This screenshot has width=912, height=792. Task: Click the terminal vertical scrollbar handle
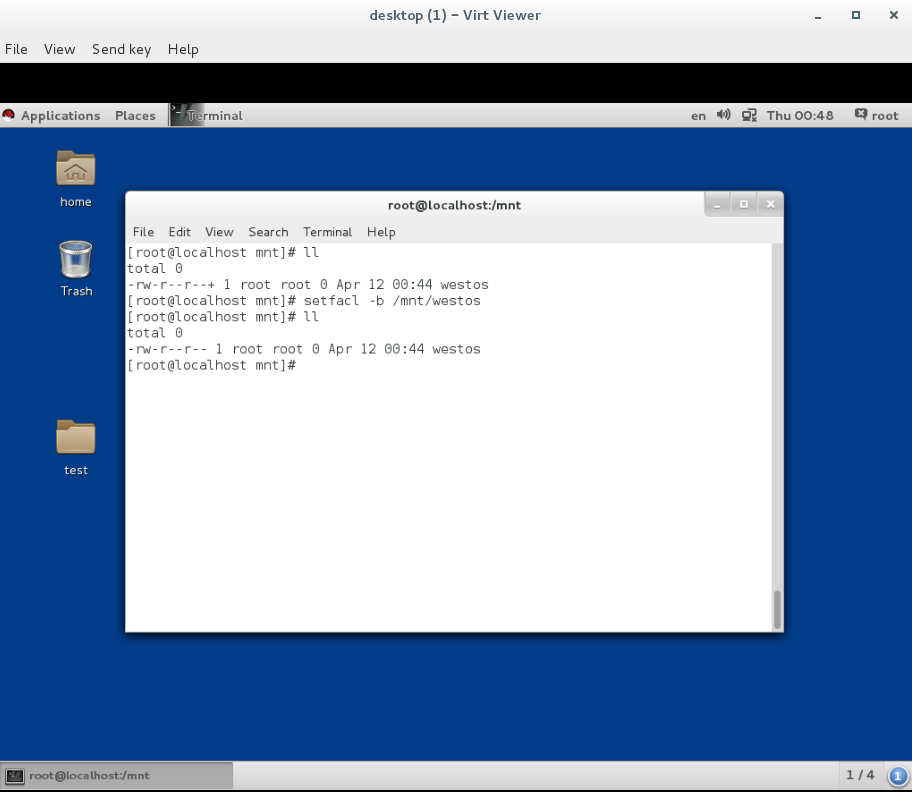[x=777, y=609]
